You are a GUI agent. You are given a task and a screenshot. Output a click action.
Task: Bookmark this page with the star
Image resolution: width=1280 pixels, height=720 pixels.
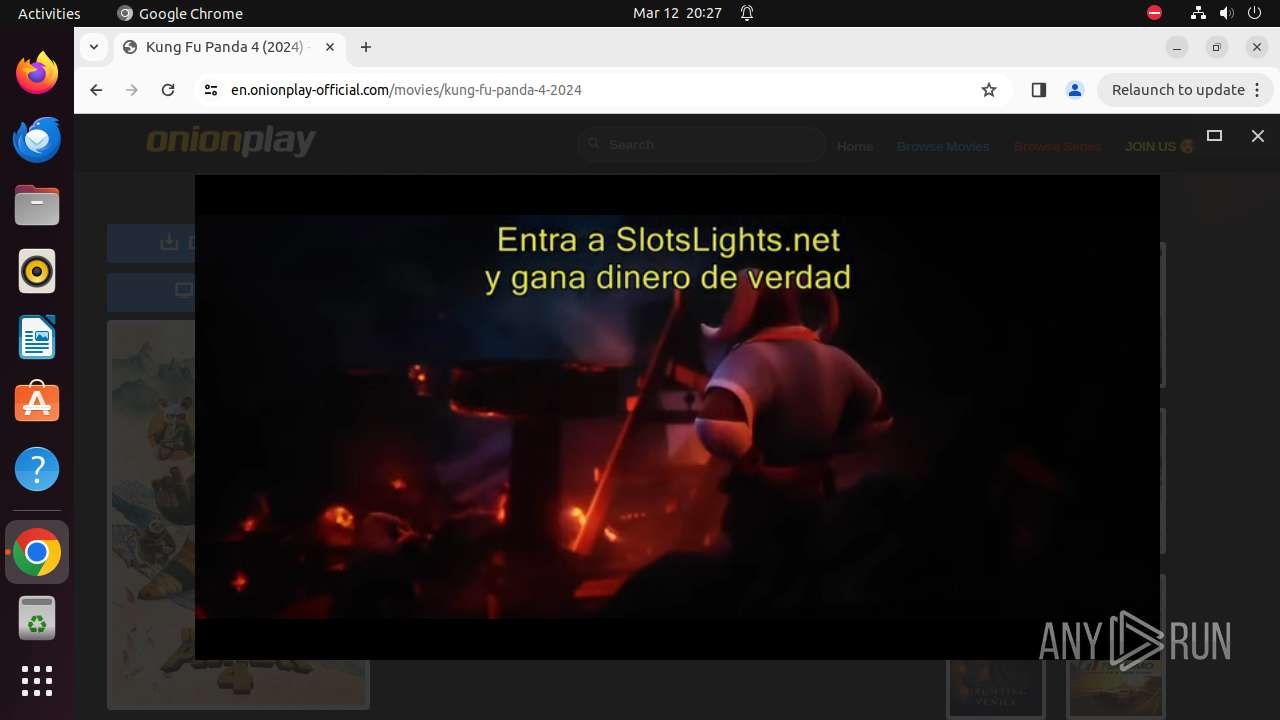click(989, 90)
